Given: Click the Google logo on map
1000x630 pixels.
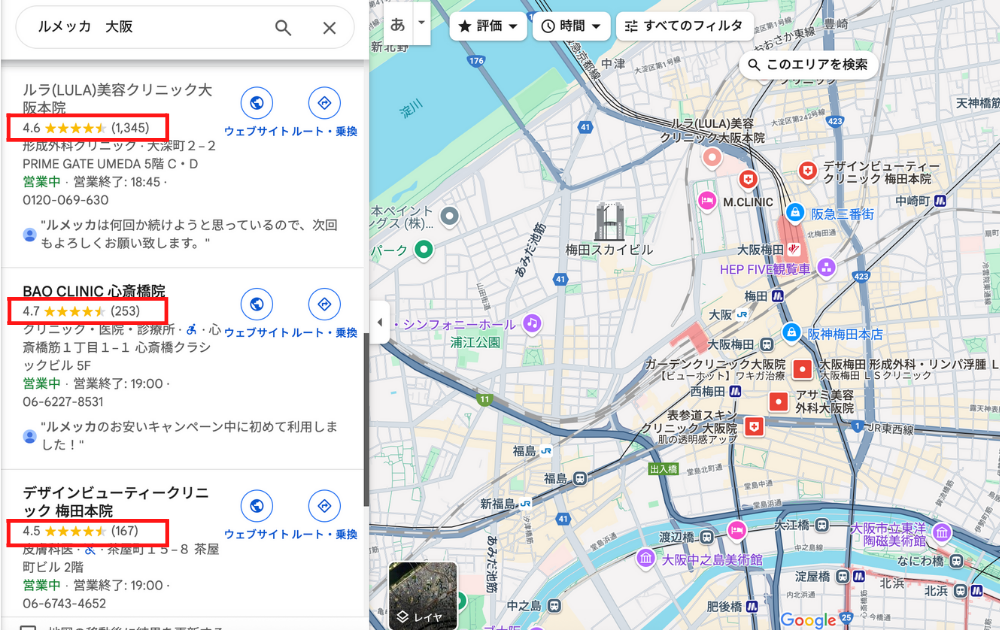Looking at the screenshot, I should pyautogui.click(x=808, y=620).
